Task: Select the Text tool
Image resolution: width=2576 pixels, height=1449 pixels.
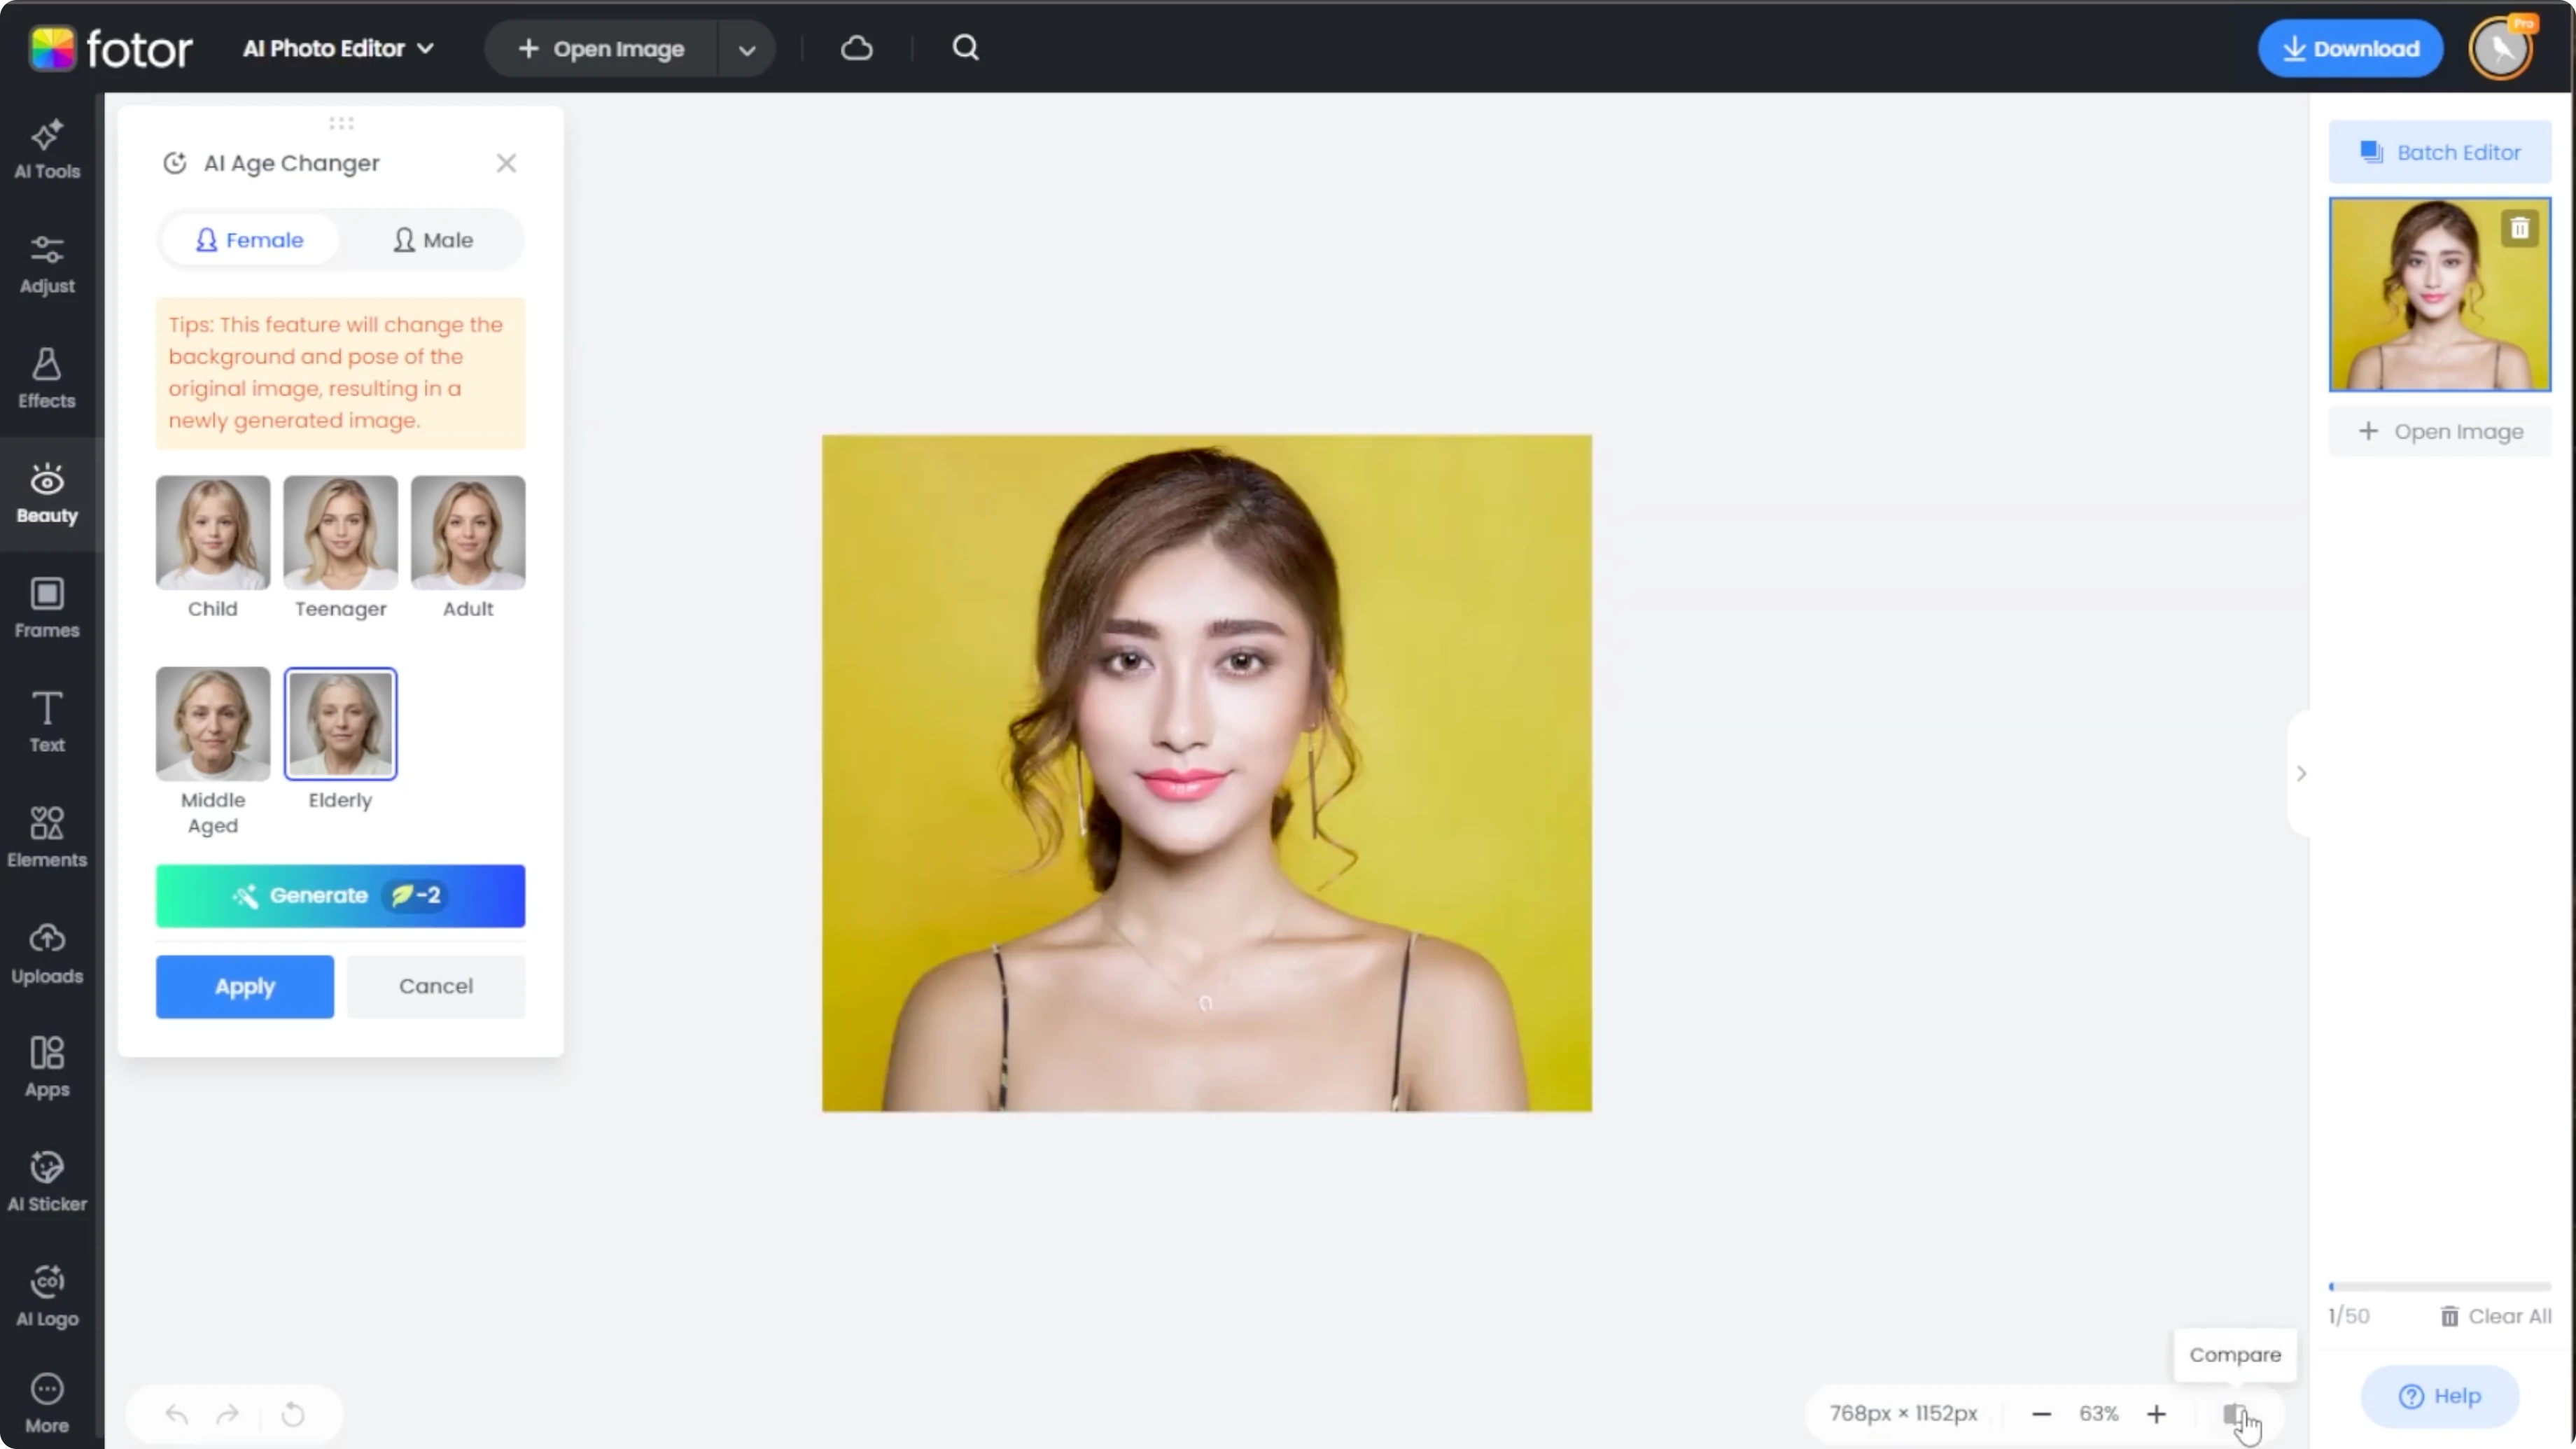Action: [47, 723]
